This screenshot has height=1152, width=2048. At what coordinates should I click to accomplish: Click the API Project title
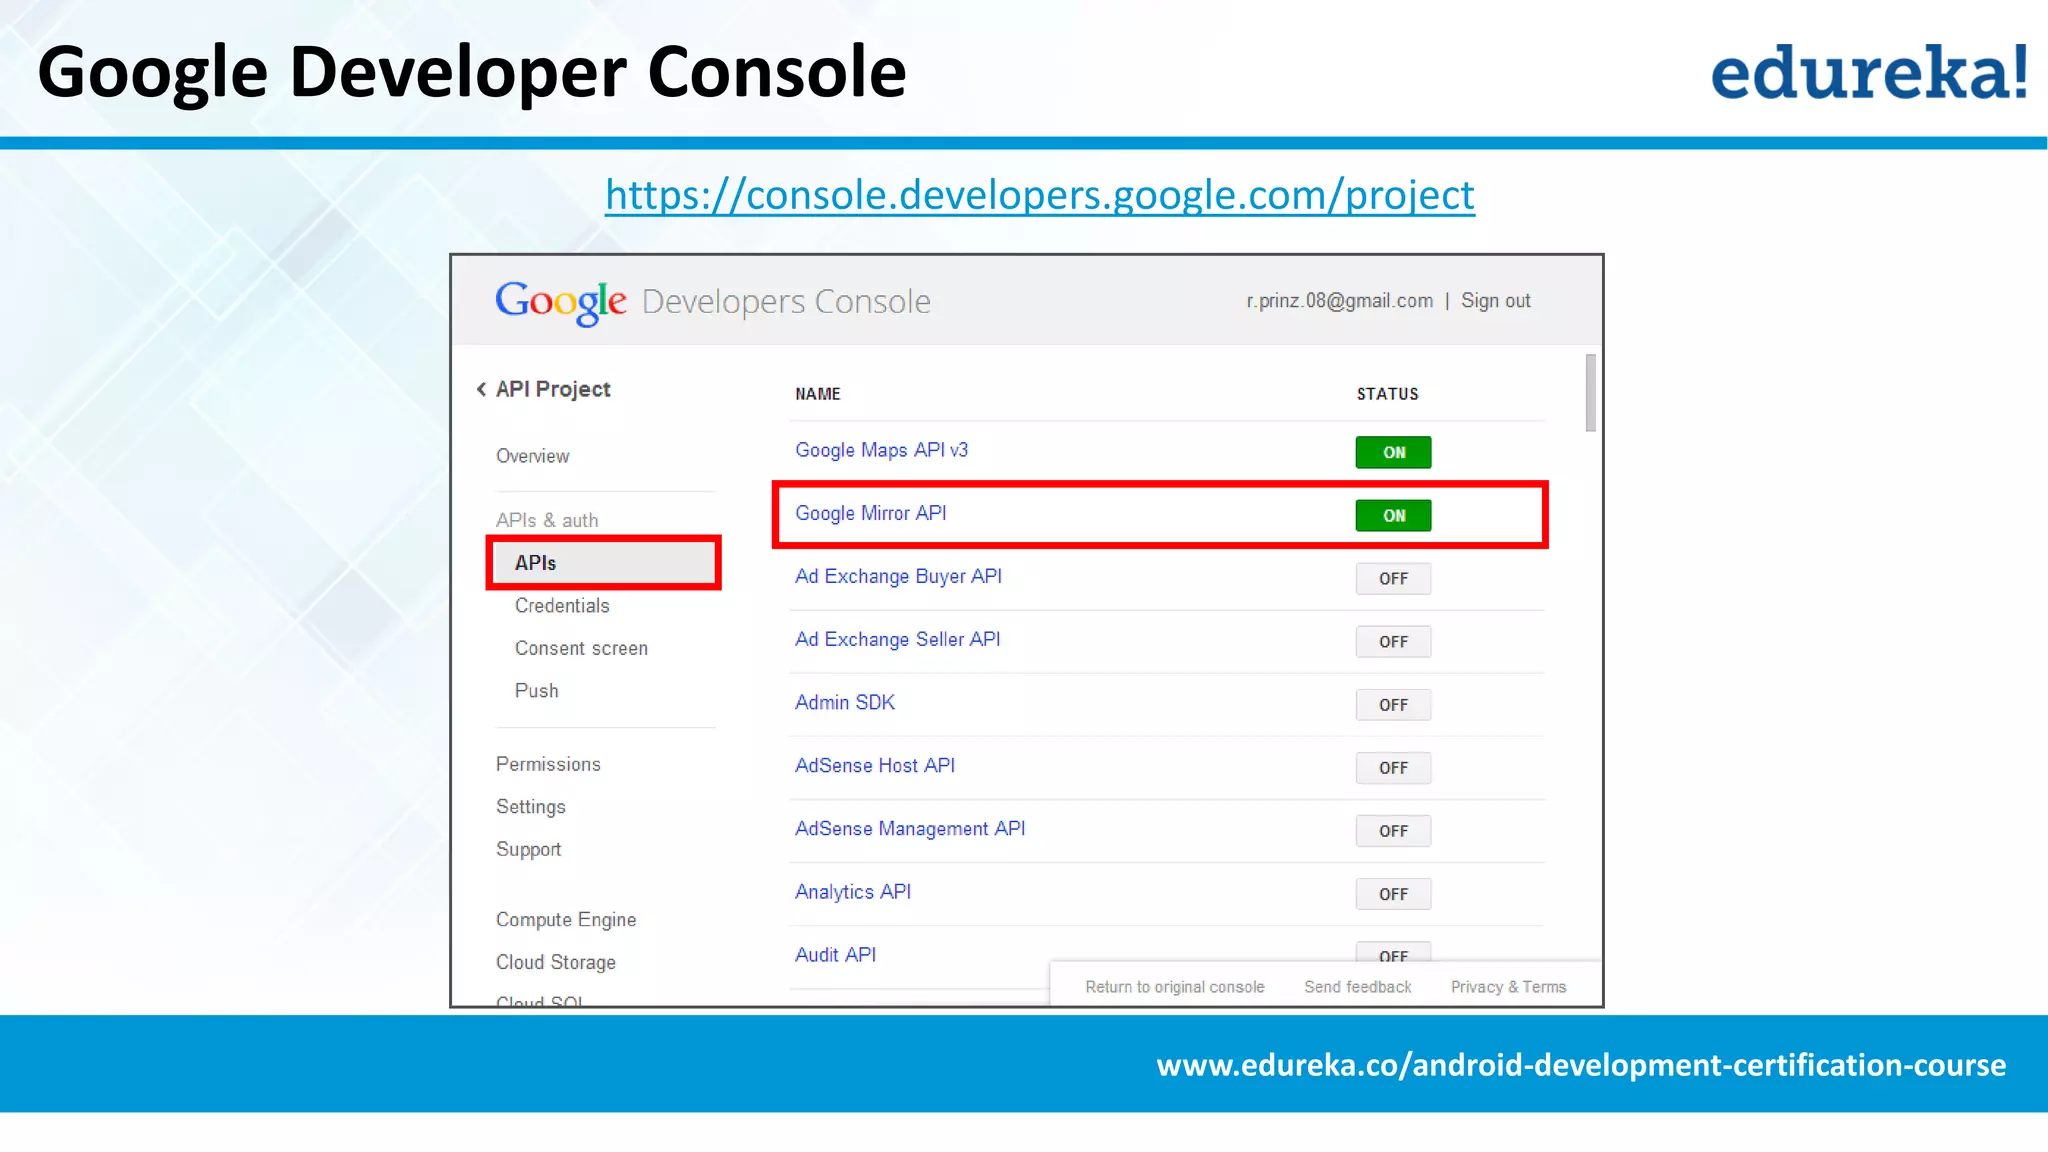[x=553, y=389]
